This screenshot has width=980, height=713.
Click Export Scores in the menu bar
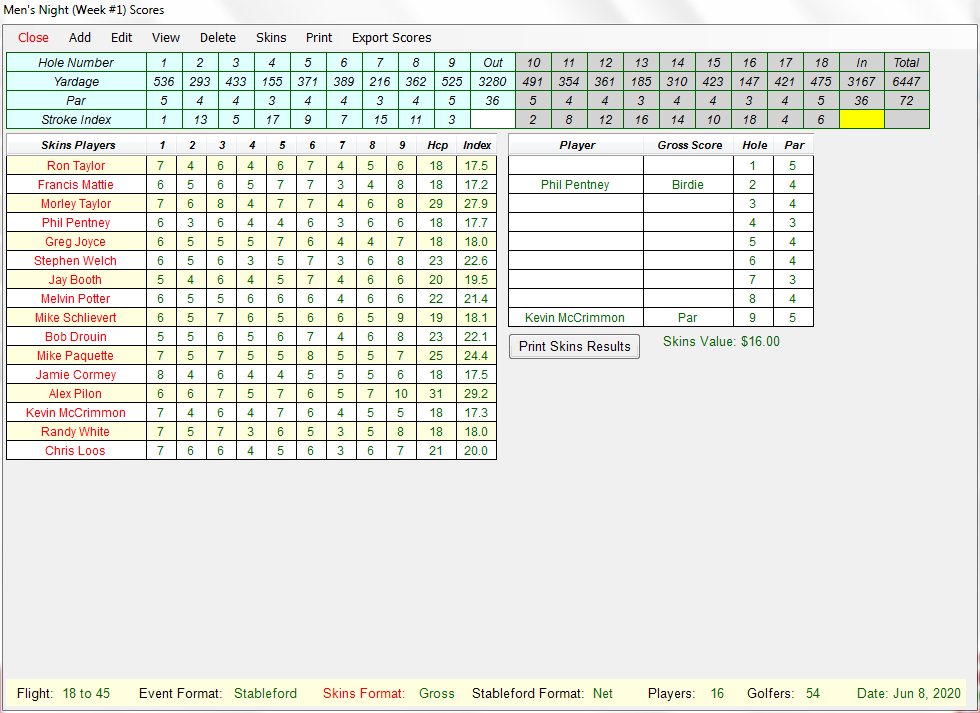tap(392, 37)
